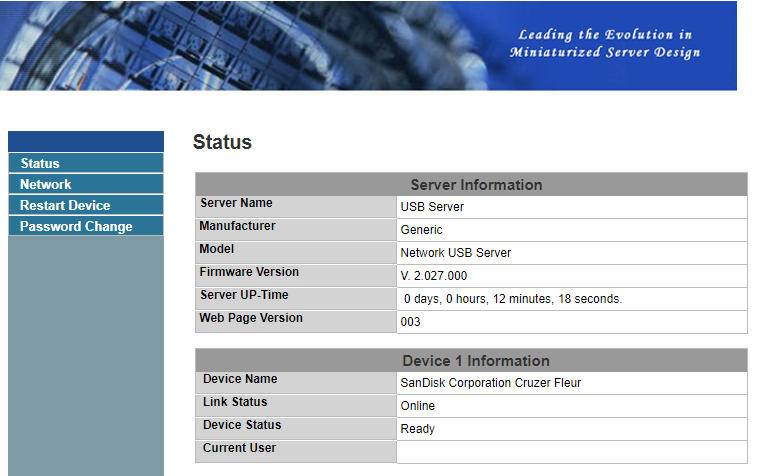
Task: Click the Current User label
Action: point(239,448)
